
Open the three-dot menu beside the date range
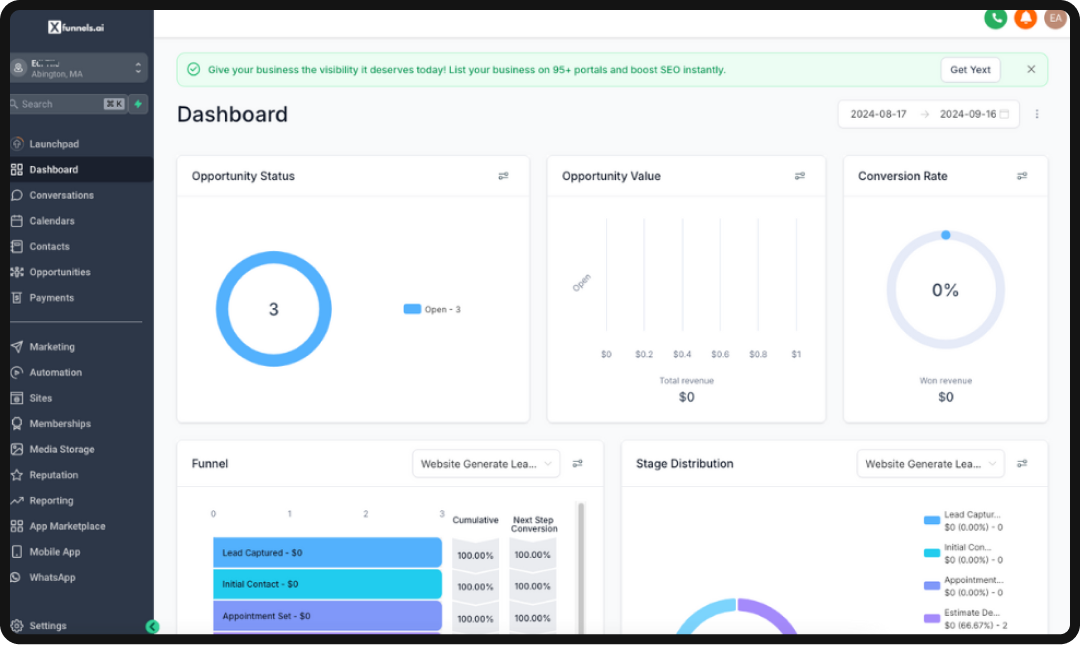1036,113
